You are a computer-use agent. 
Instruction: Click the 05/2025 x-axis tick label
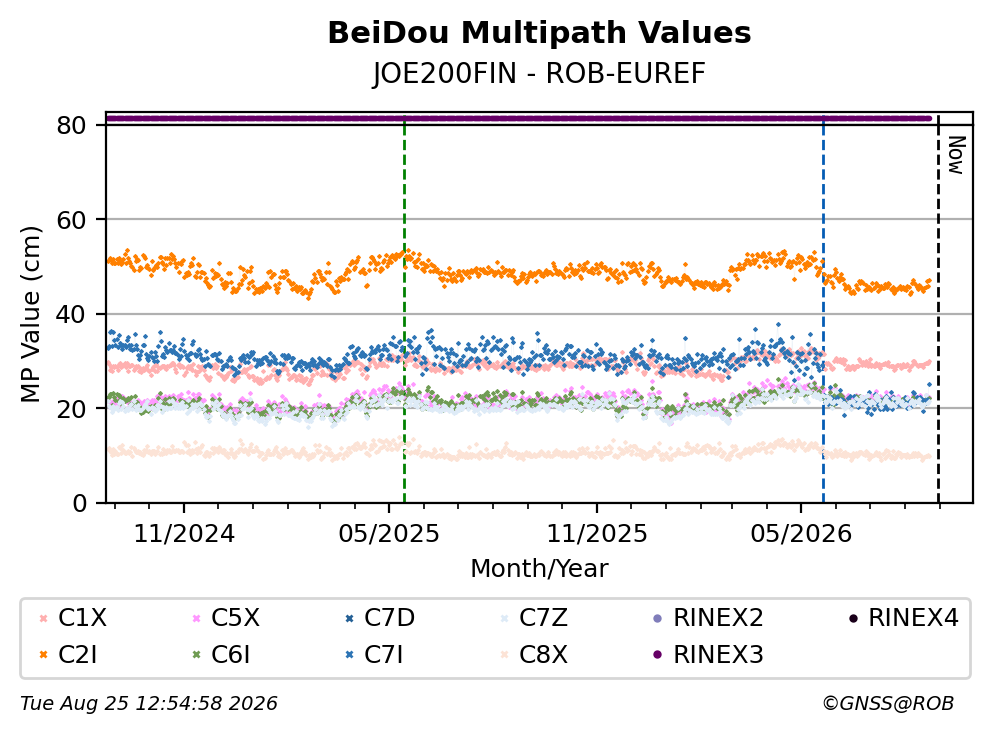[x=388, y=534]
